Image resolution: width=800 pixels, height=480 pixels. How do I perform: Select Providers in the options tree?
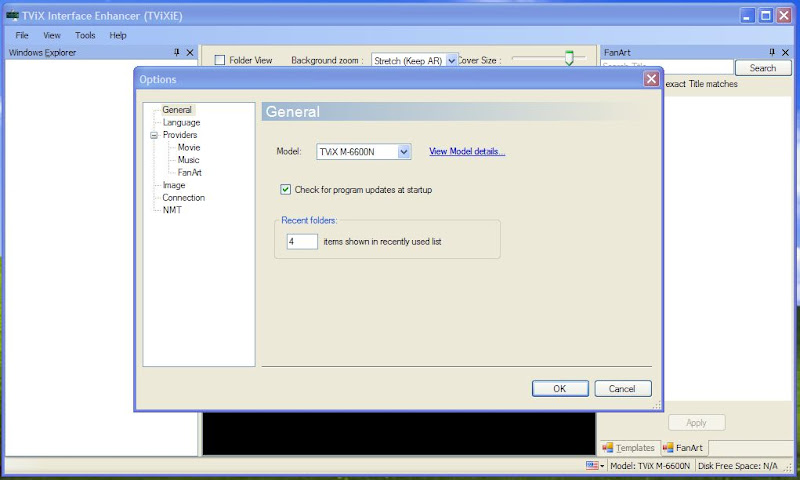(180, 135)
